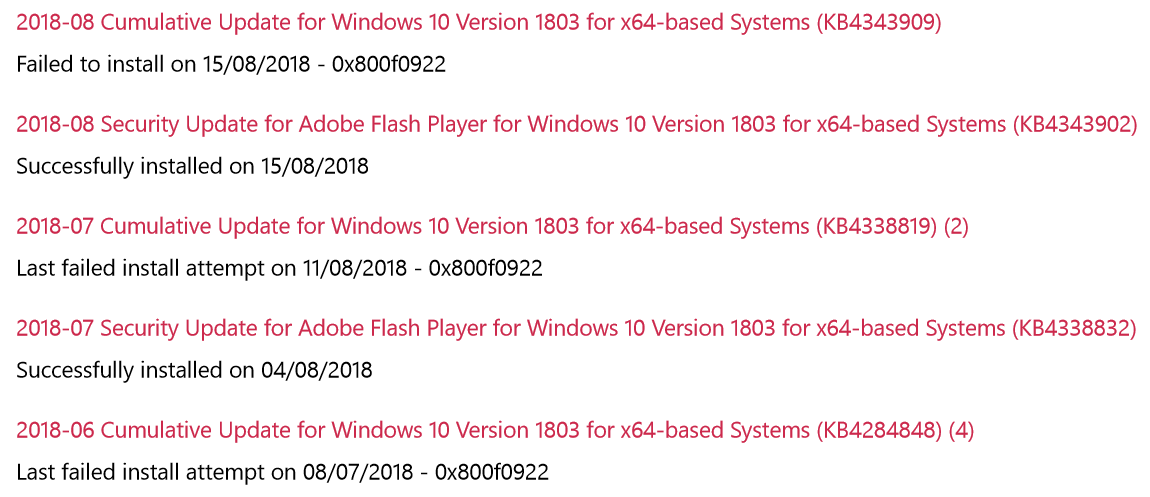The width and height of the screenshot is (1150, 497).
Task: Click the (KB4343902) identifier in the Flash update
Action: pos(1073,125)
